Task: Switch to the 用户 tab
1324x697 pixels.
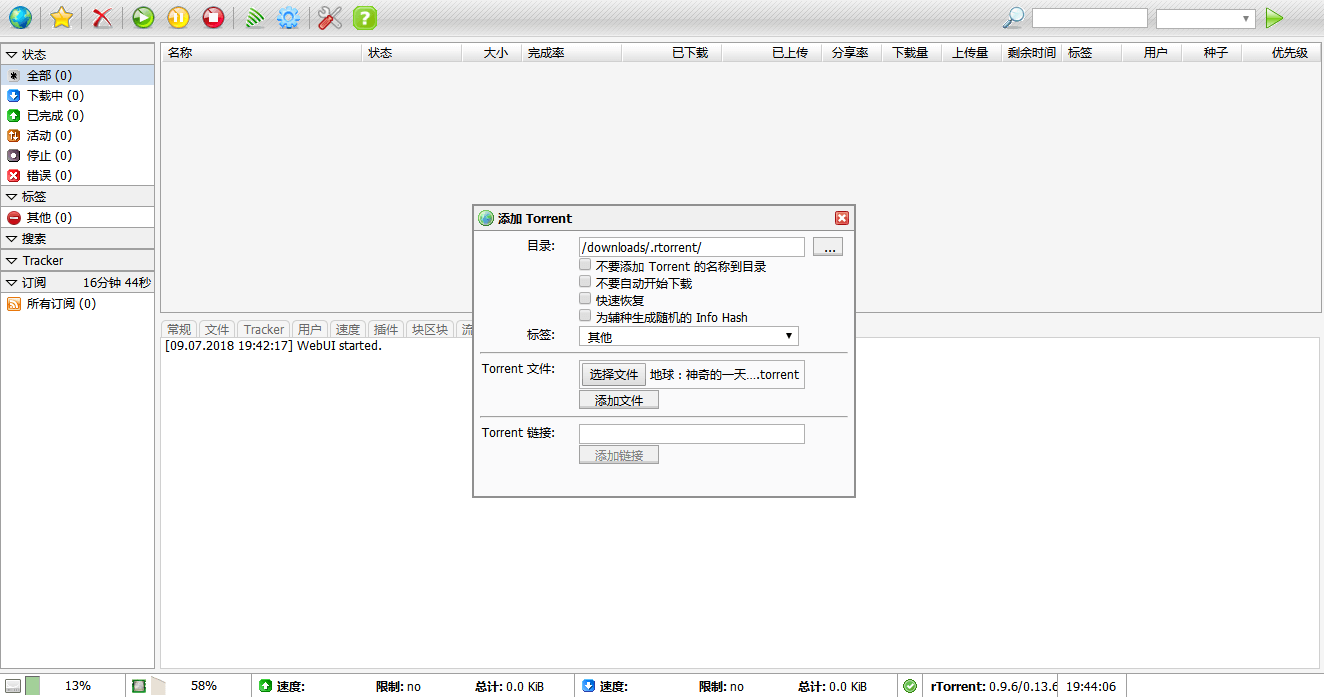Action: (310, 329)
